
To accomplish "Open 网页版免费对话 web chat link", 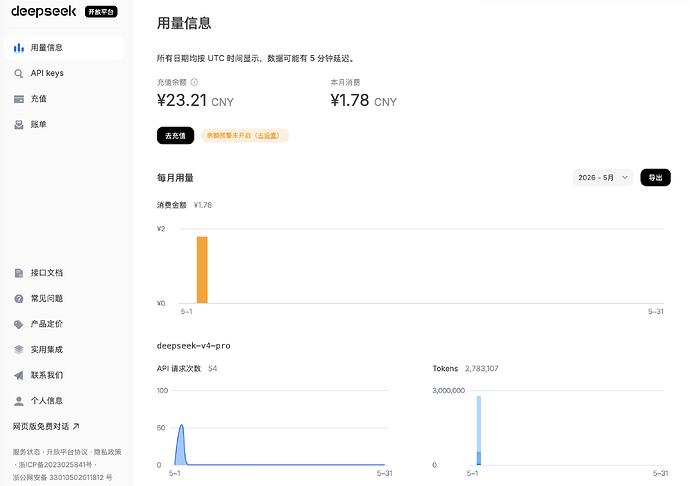I will (x=46, y=426).
